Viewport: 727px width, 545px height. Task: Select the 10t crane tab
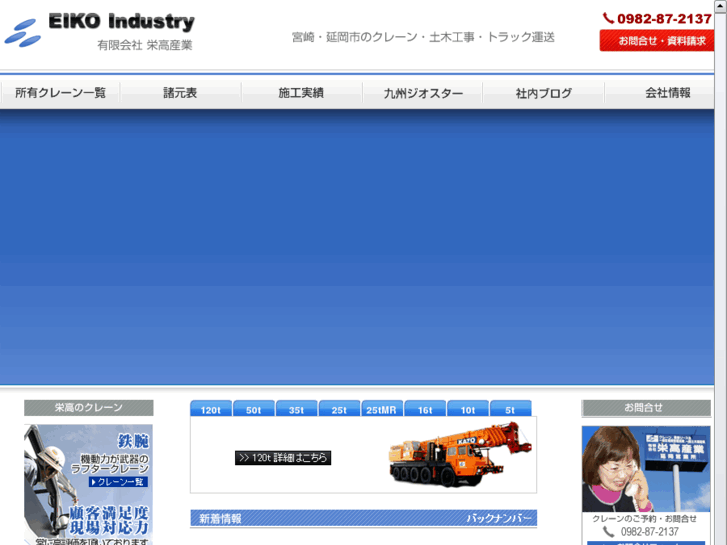468,409
